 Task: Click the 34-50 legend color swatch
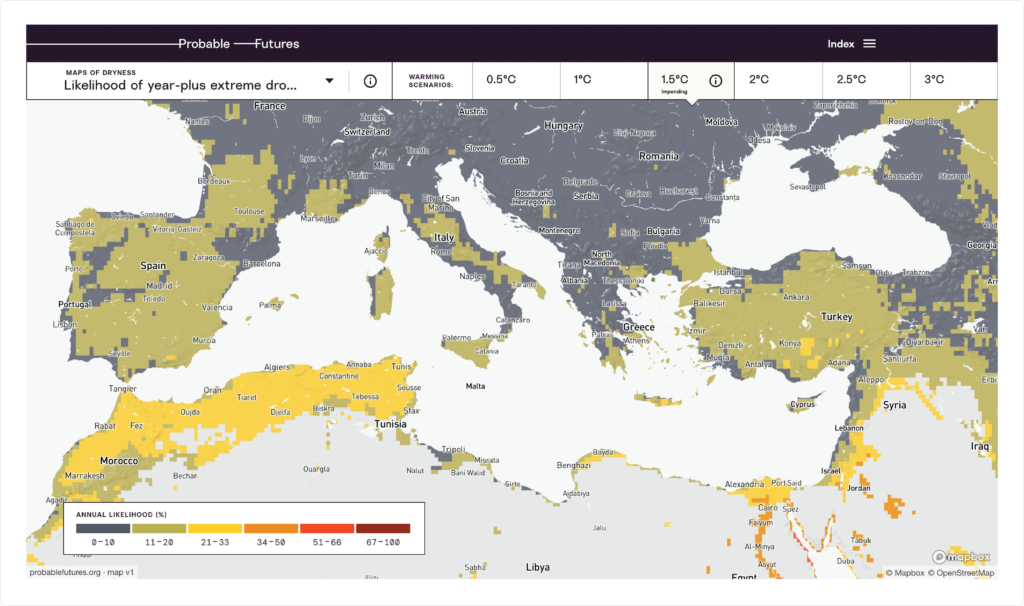(271, 528)
